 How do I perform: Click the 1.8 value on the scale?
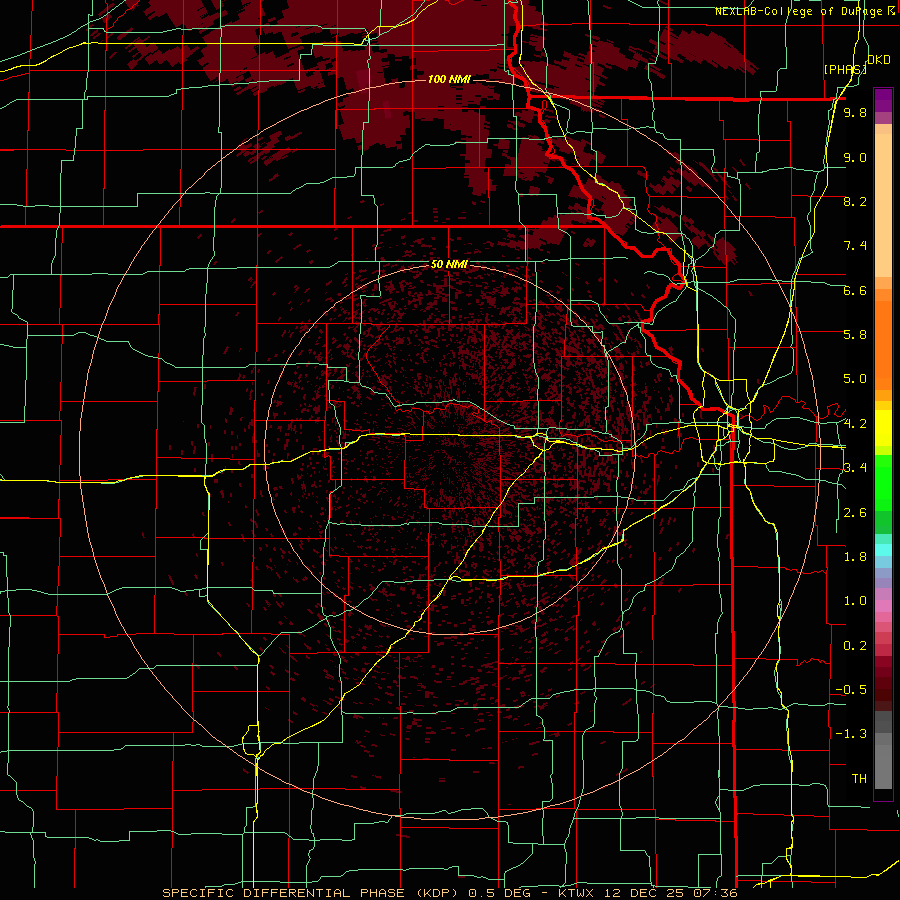(855, 557)
